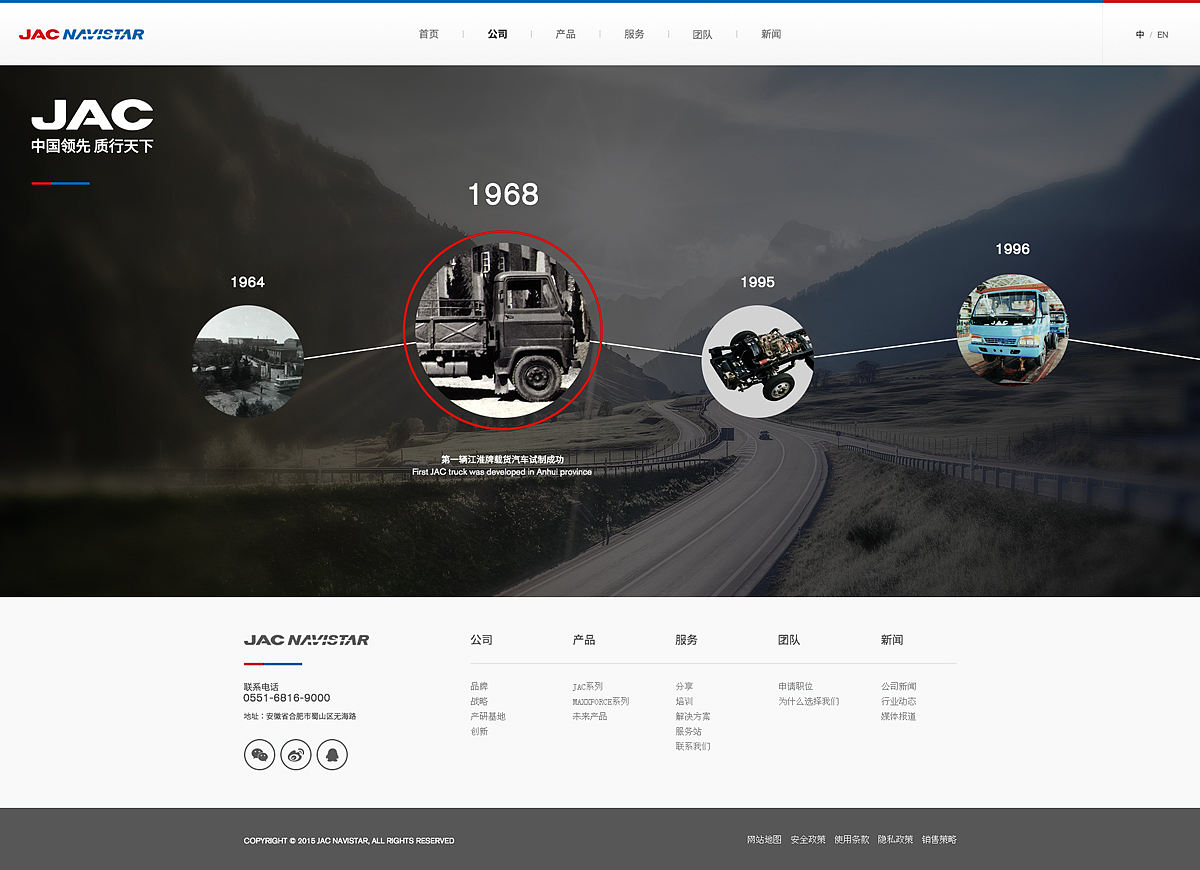This screenshot has width=1200, height=870.
Task: Open footer 服务 heading
Action: pyautogui.click(x=687, y=640)
